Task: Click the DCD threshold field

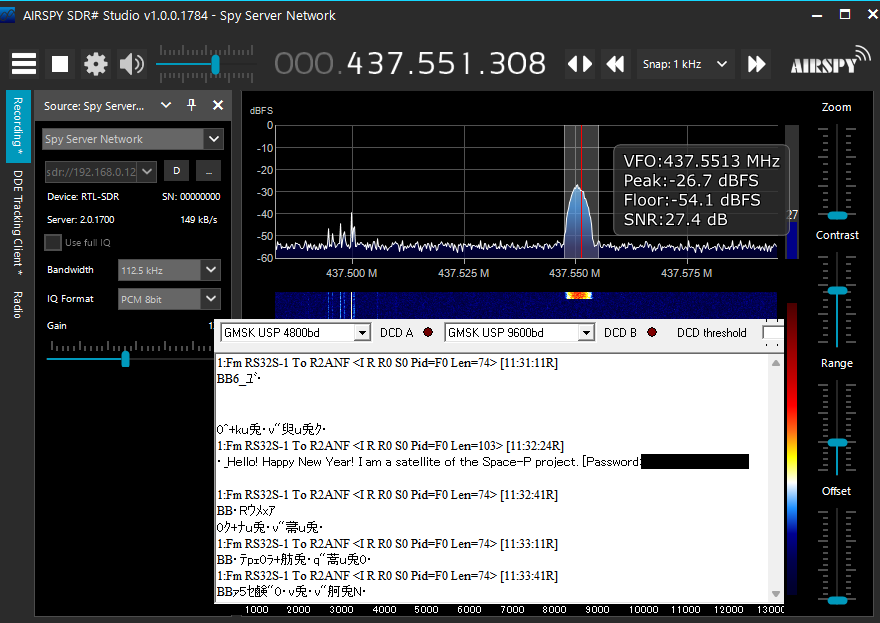Action: tap(772, 333)
